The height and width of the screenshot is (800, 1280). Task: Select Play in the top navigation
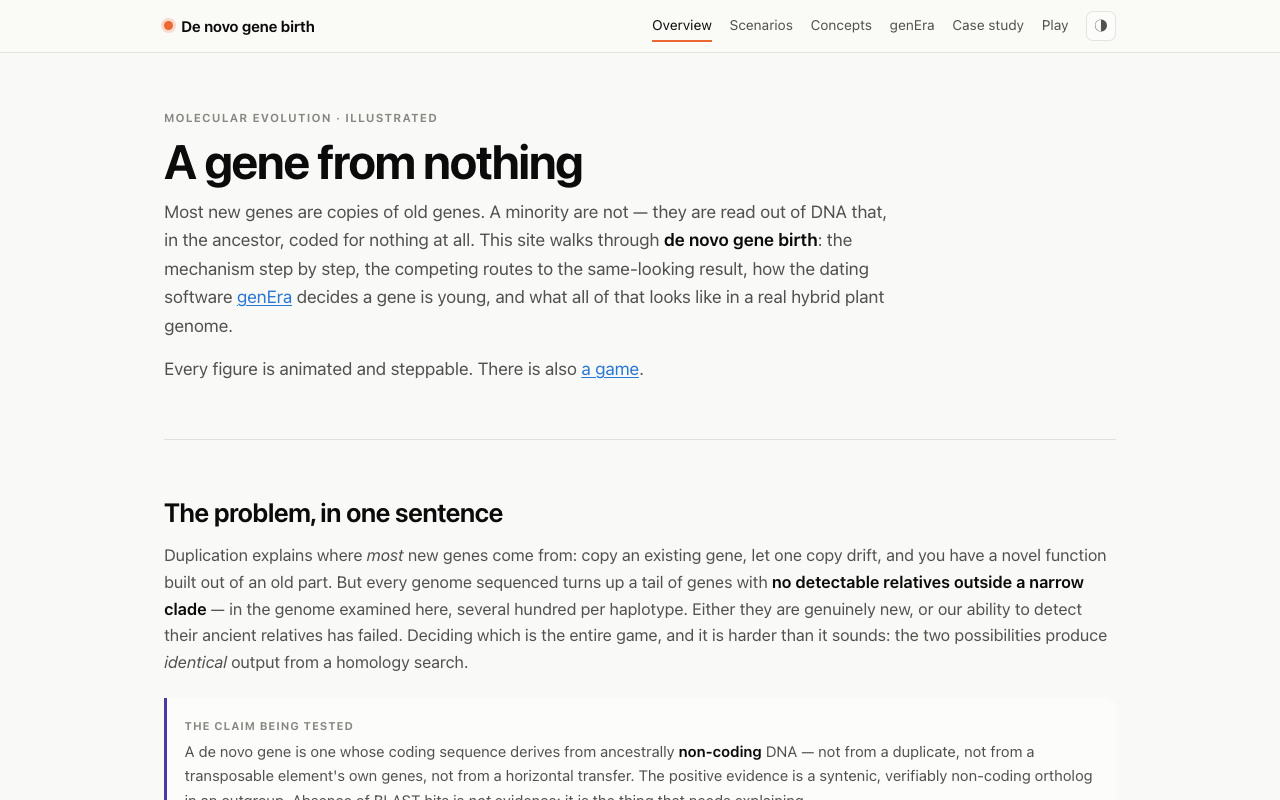(x=1055, y=25)
